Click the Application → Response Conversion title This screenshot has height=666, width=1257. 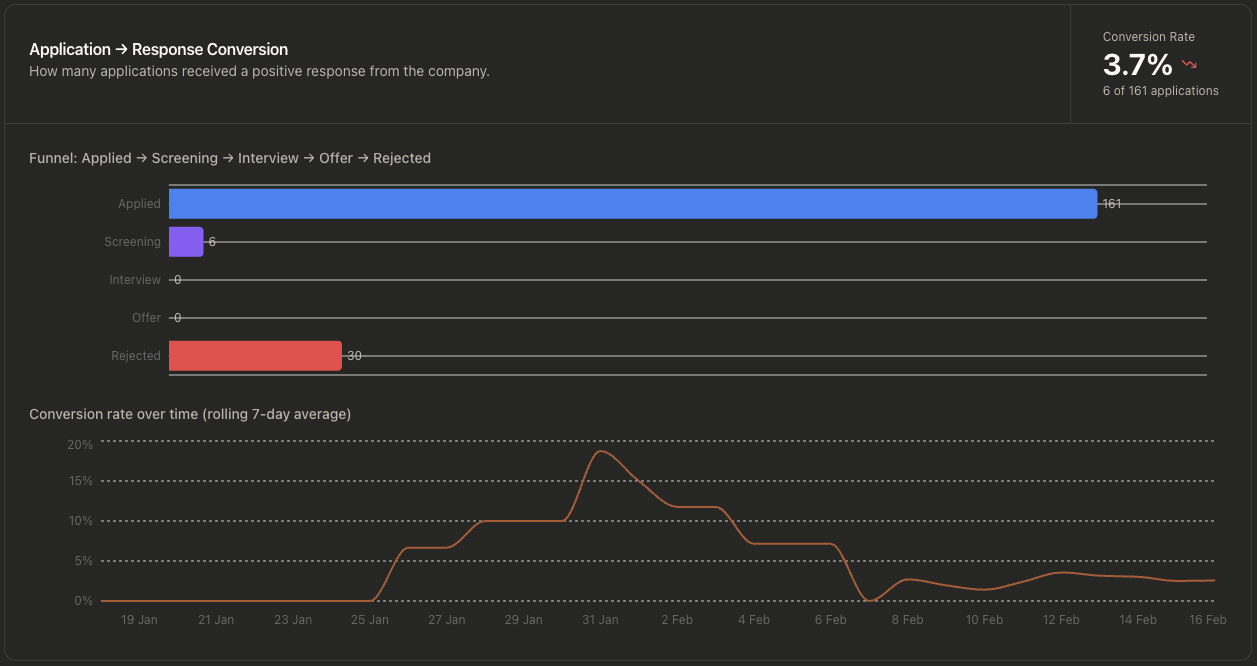[x=159, y=49]
